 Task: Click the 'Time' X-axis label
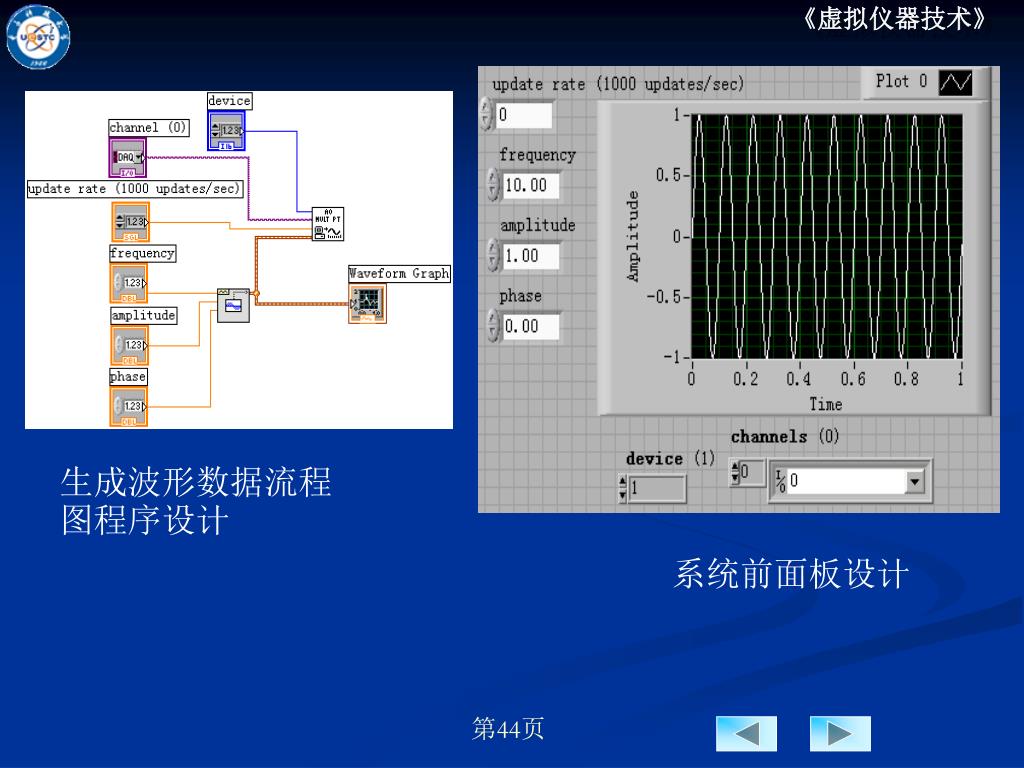[826, 404]
